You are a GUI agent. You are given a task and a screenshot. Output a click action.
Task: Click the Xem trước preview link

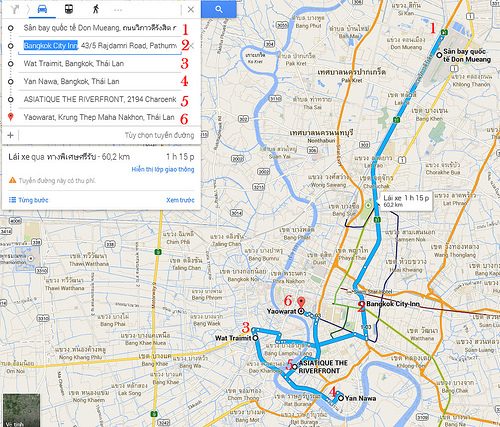(x=180, y=200)
